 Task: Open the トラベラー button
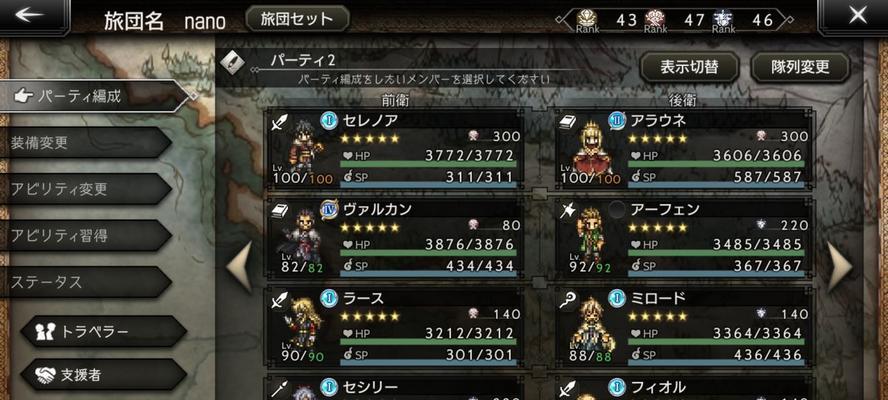104,331
